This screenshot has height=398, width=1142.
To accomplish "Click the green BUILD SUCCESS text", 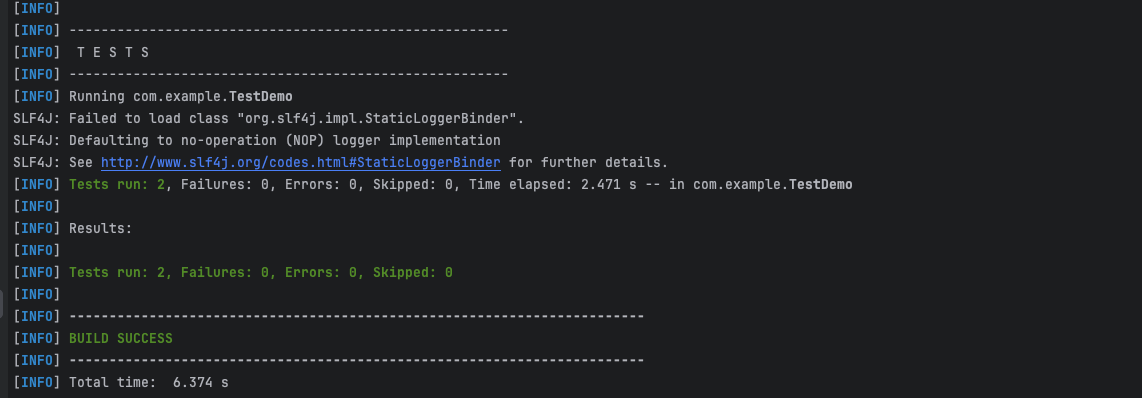I will coord(121,338).
